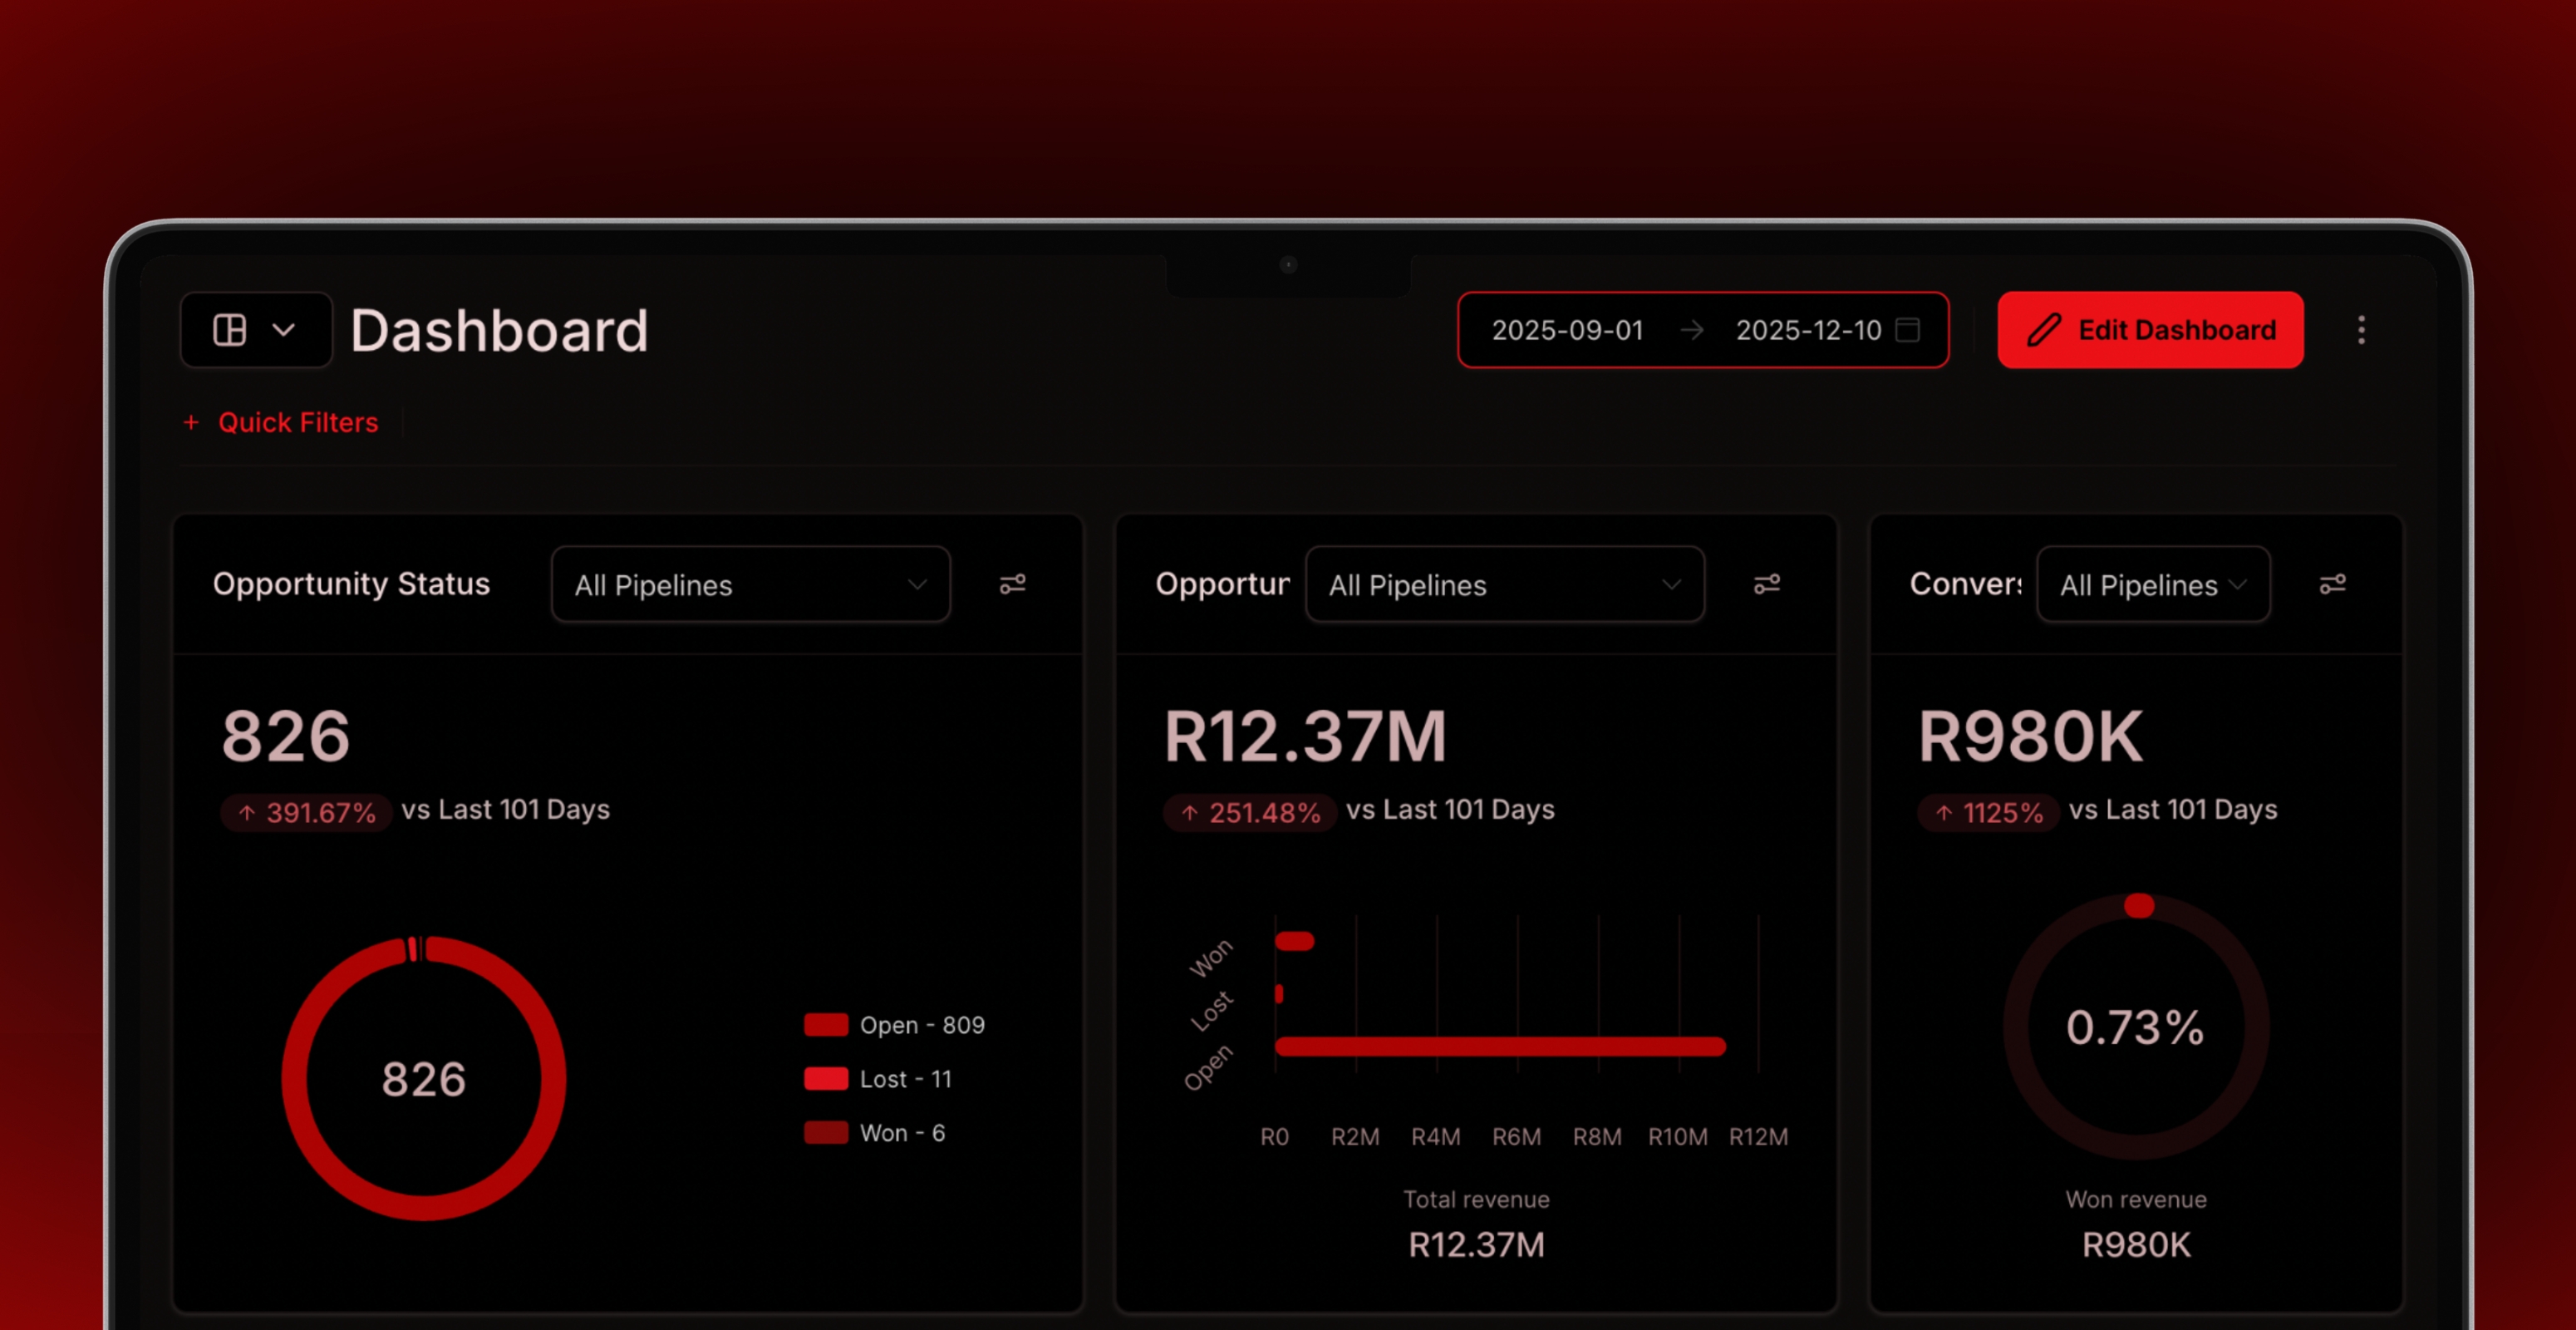
Task: Click the Open revenue bar in chart
Action: [1500, 1047]
